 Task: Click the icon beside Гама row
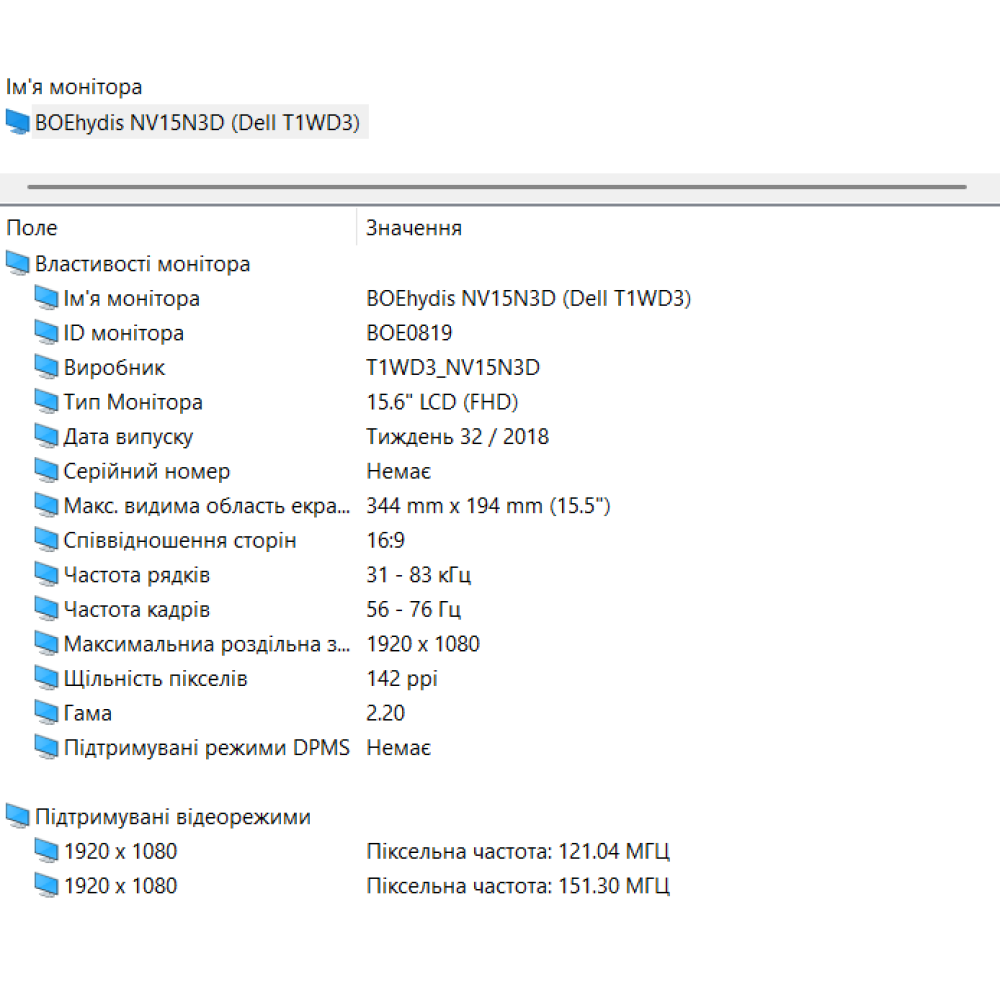tap(46, 713)
